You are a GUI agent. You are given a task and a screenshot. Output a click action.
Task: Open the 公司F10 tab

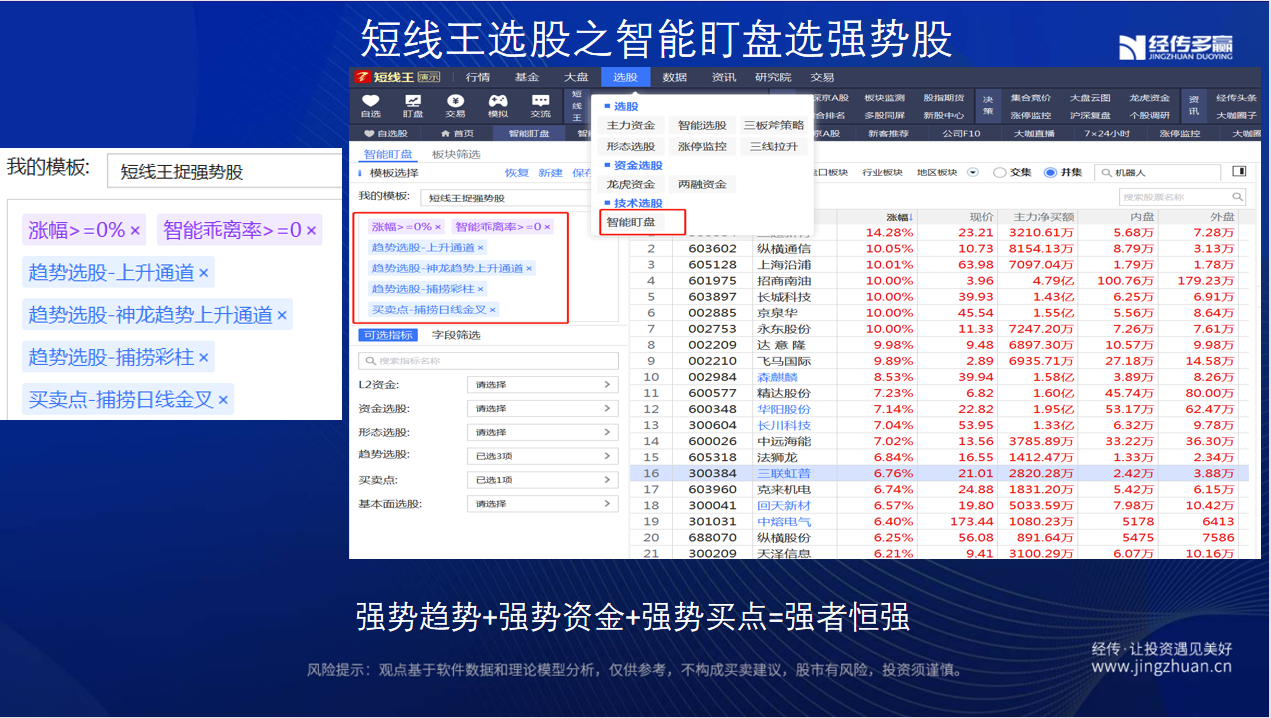(961, 133)
